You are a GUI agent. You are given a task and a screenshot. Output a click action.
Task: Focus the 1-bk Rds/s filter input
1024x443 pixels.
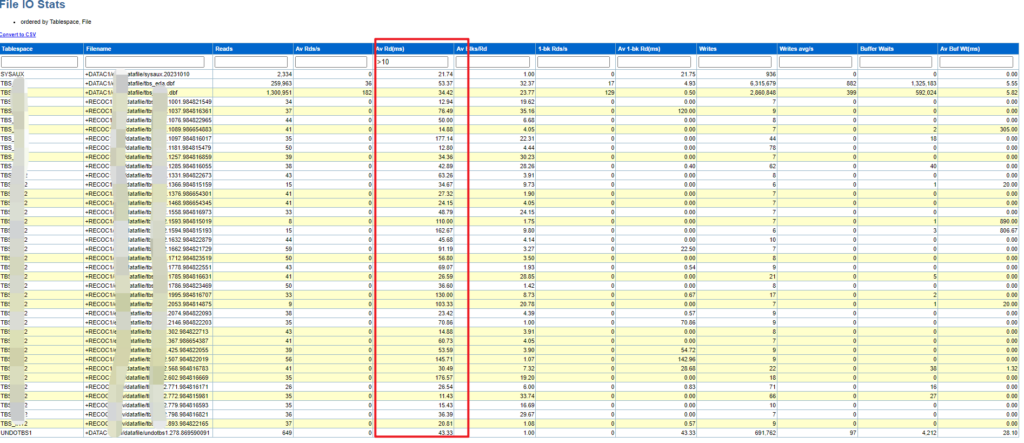pyautogui.click(x=573, y=61)
